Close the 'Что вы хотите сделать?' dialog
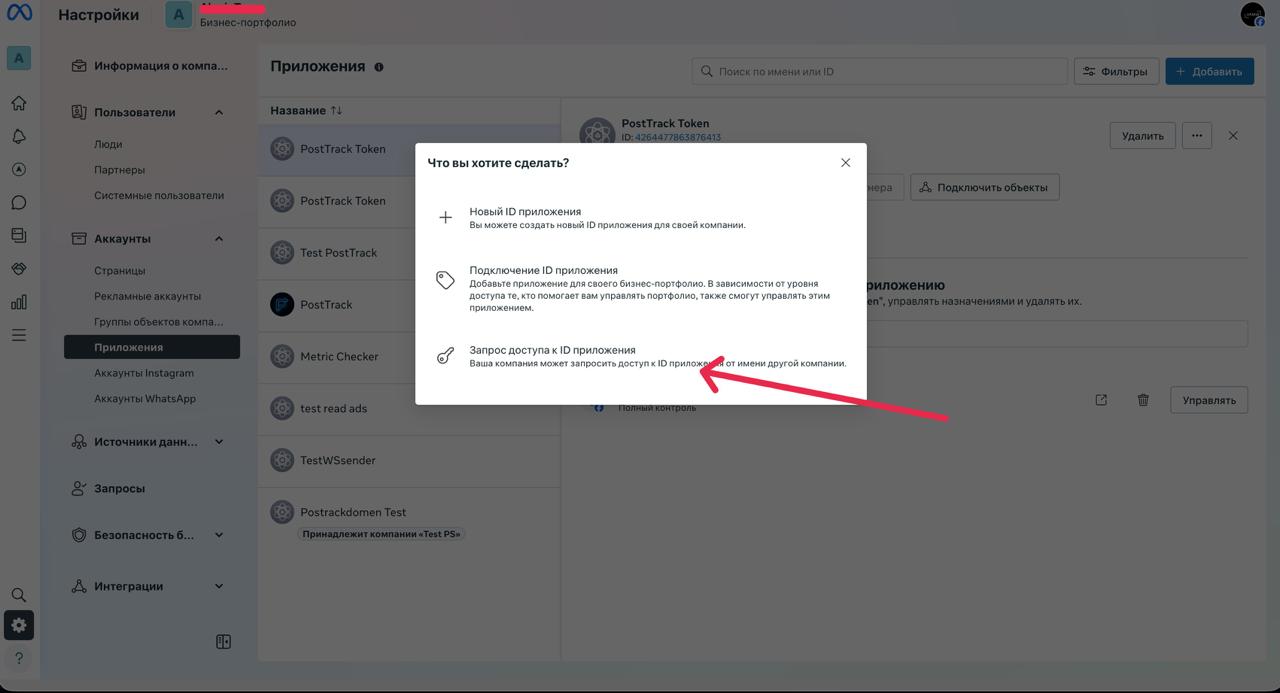Screen dimensions: 1280x693 point(845,162)
